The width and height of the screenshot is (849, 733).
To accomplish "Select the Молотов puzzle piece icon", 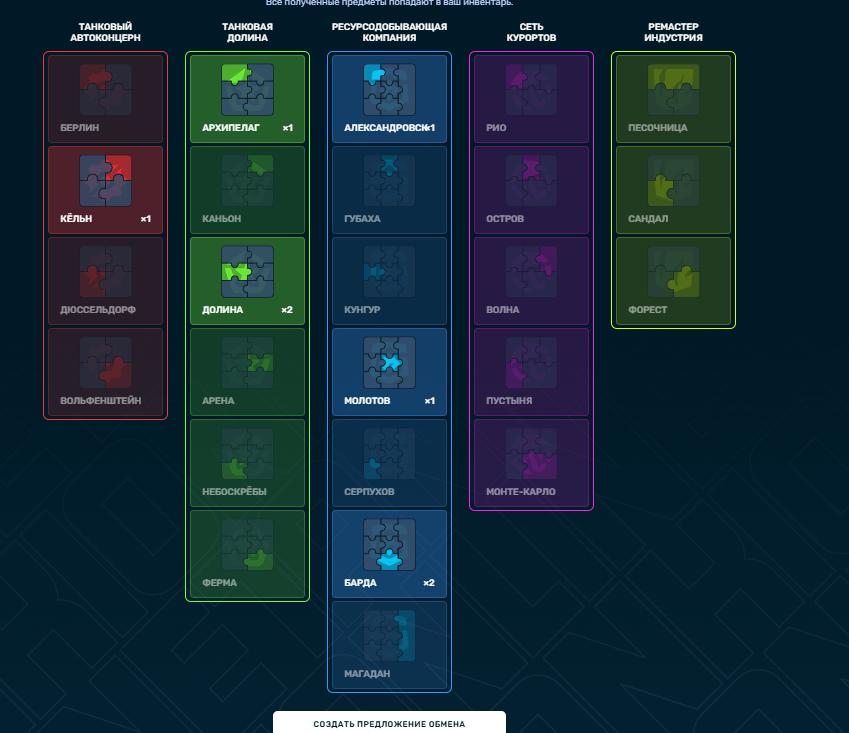I will [x=389, y=362].
